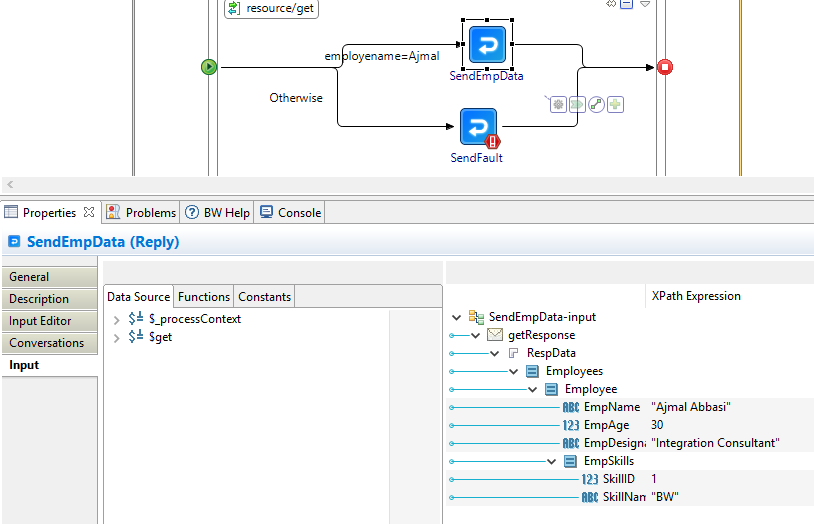Select the $_processContext variable icon
The image size is (814, 524).
point(136,318)
